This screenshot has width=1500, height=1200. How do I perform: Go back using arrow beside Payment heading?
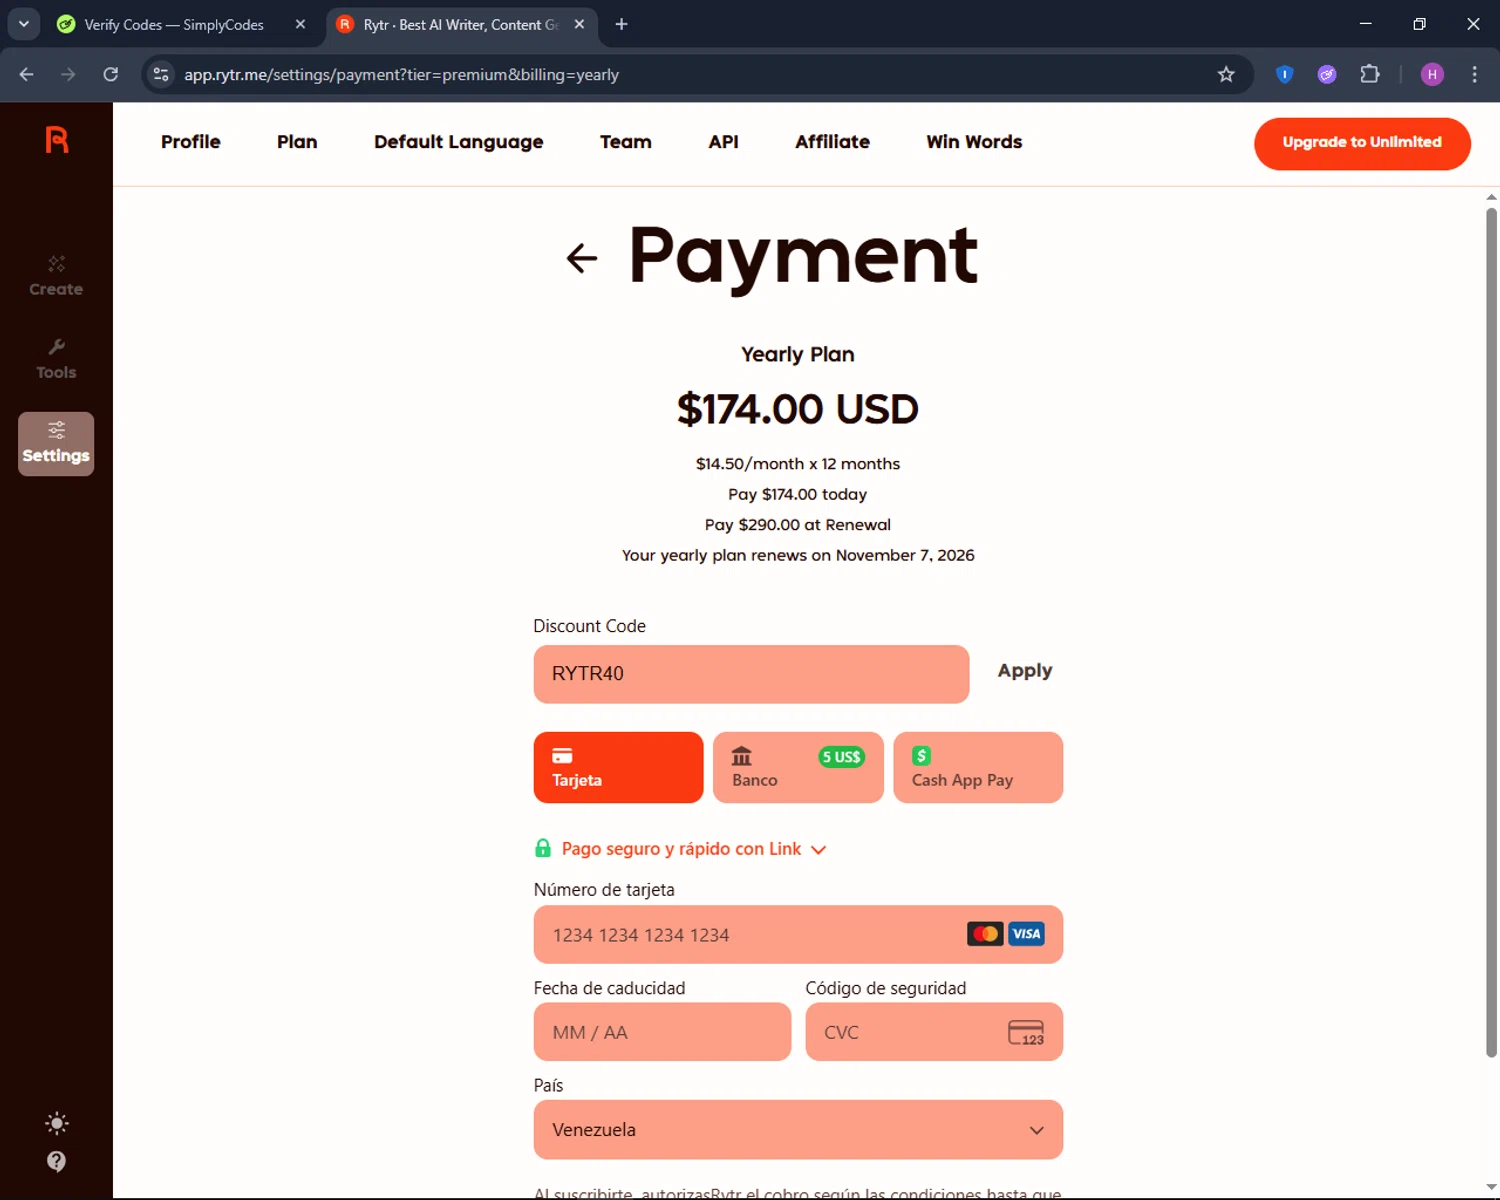[x=581, y=258]
